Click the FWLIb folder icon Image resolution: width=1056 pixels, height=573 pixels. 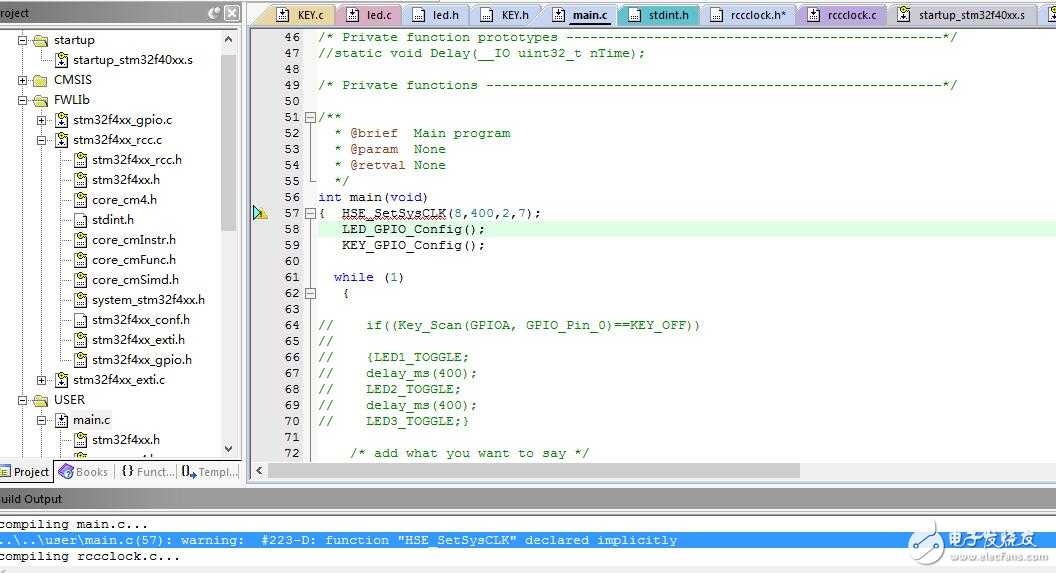click(41, 100)
